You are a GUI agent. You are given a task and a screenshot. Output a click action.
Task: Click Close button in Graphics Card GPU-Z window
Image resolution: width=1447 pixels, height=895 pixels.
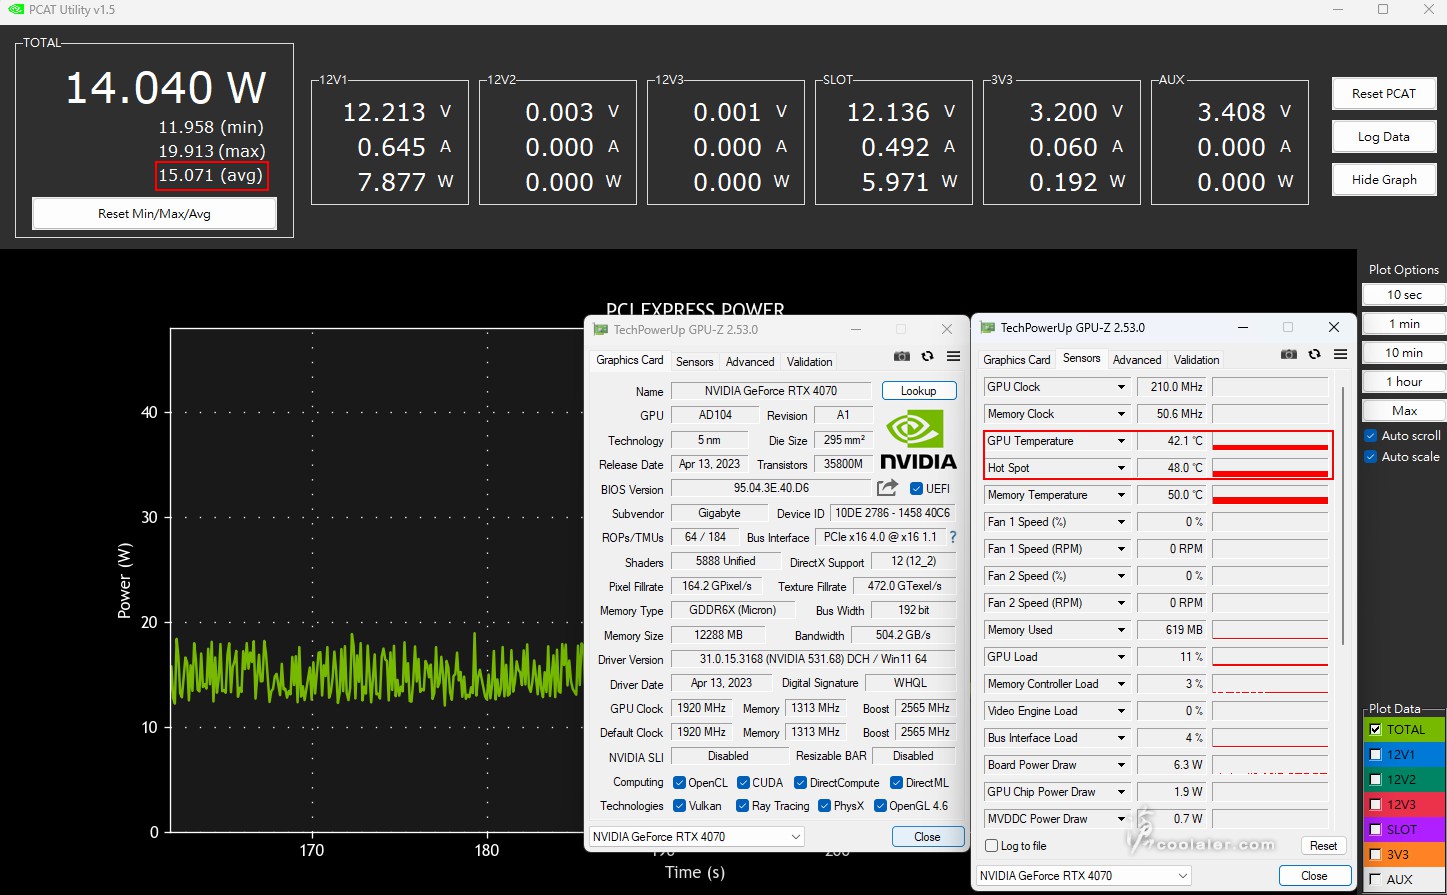(927, 837)
